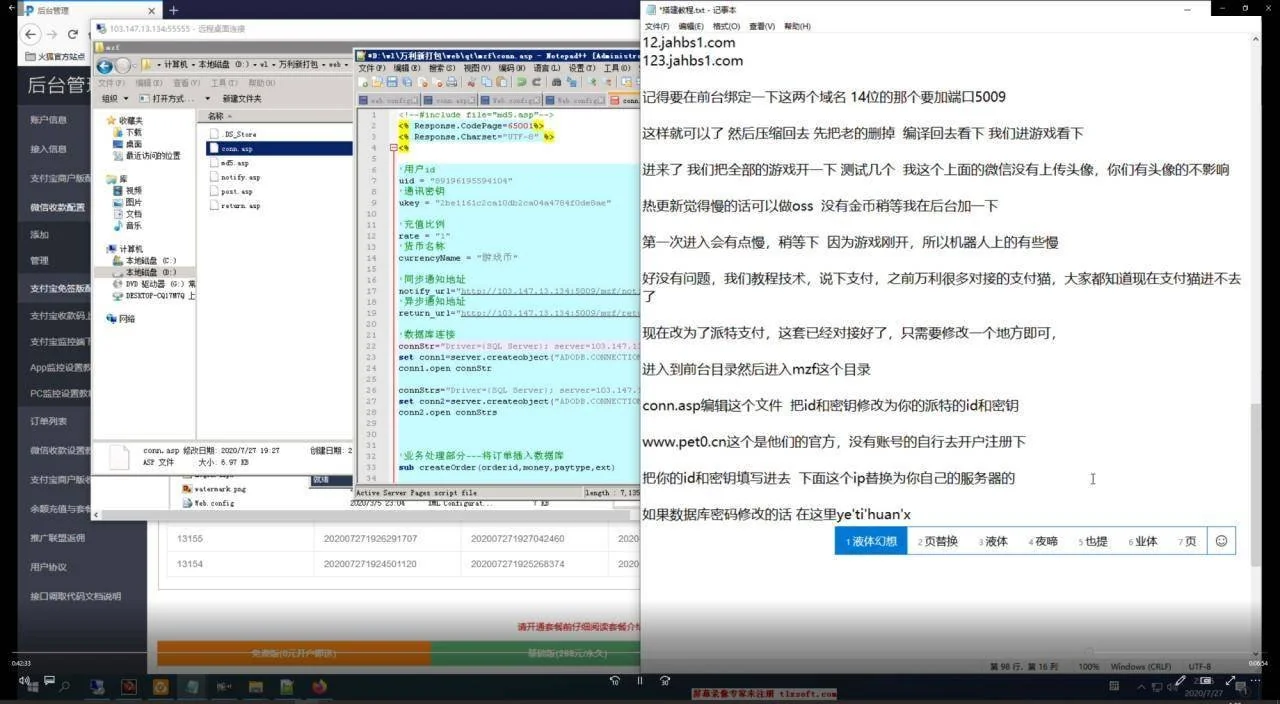Click the fullscreen expand icon in player
Viewport: 1280px width, 704px height.
1230,681
